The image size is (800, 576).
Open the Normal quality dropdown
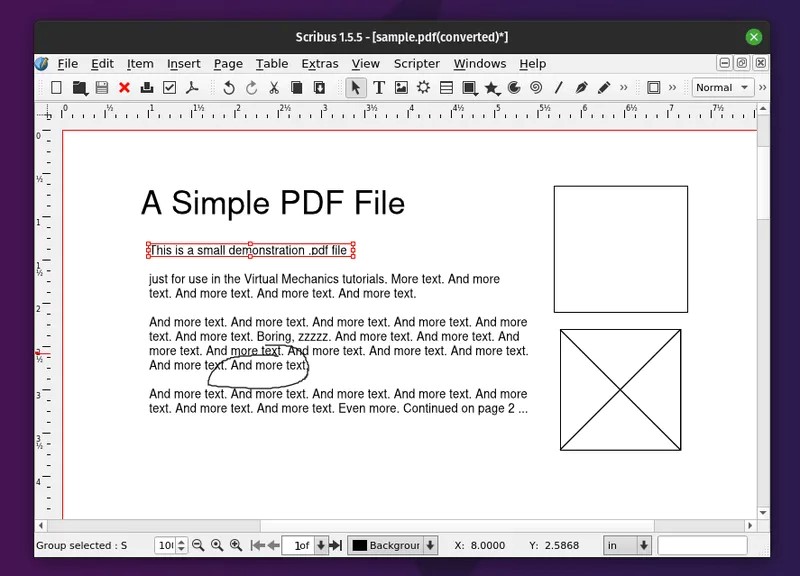coord(722,87)
